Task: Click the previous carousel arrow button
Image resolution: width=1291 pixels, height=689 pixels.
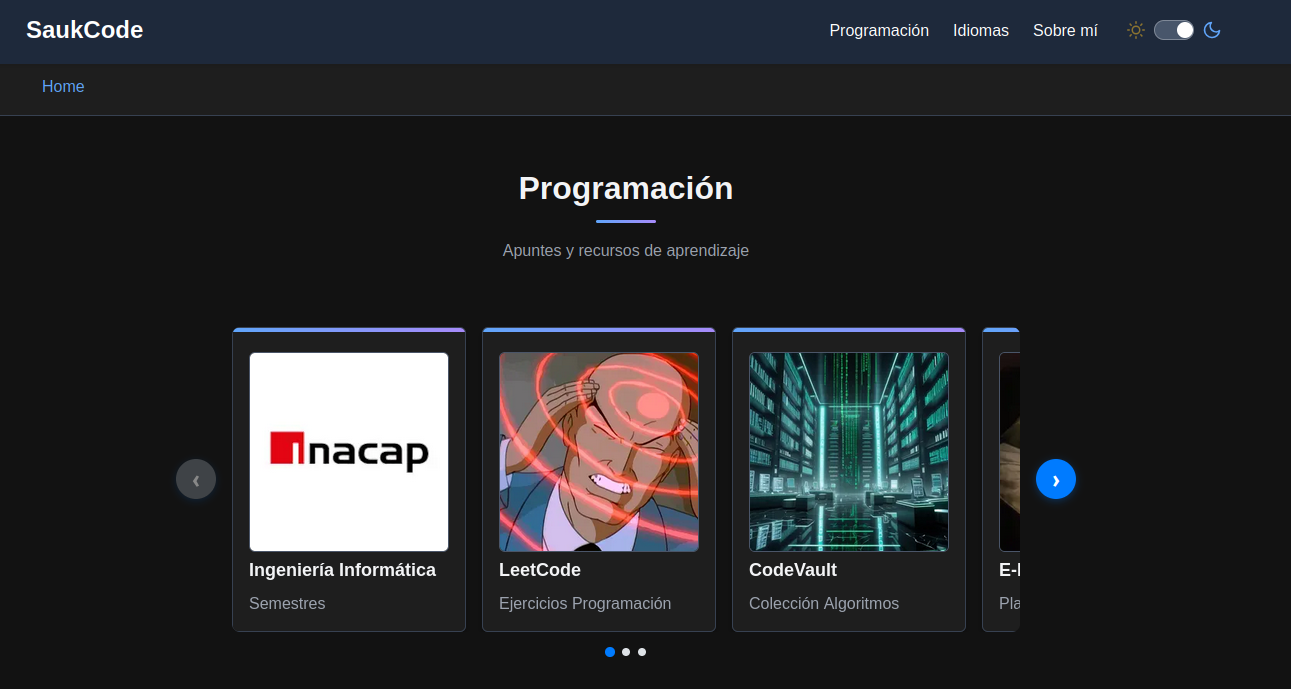Action: pos(196,479)
